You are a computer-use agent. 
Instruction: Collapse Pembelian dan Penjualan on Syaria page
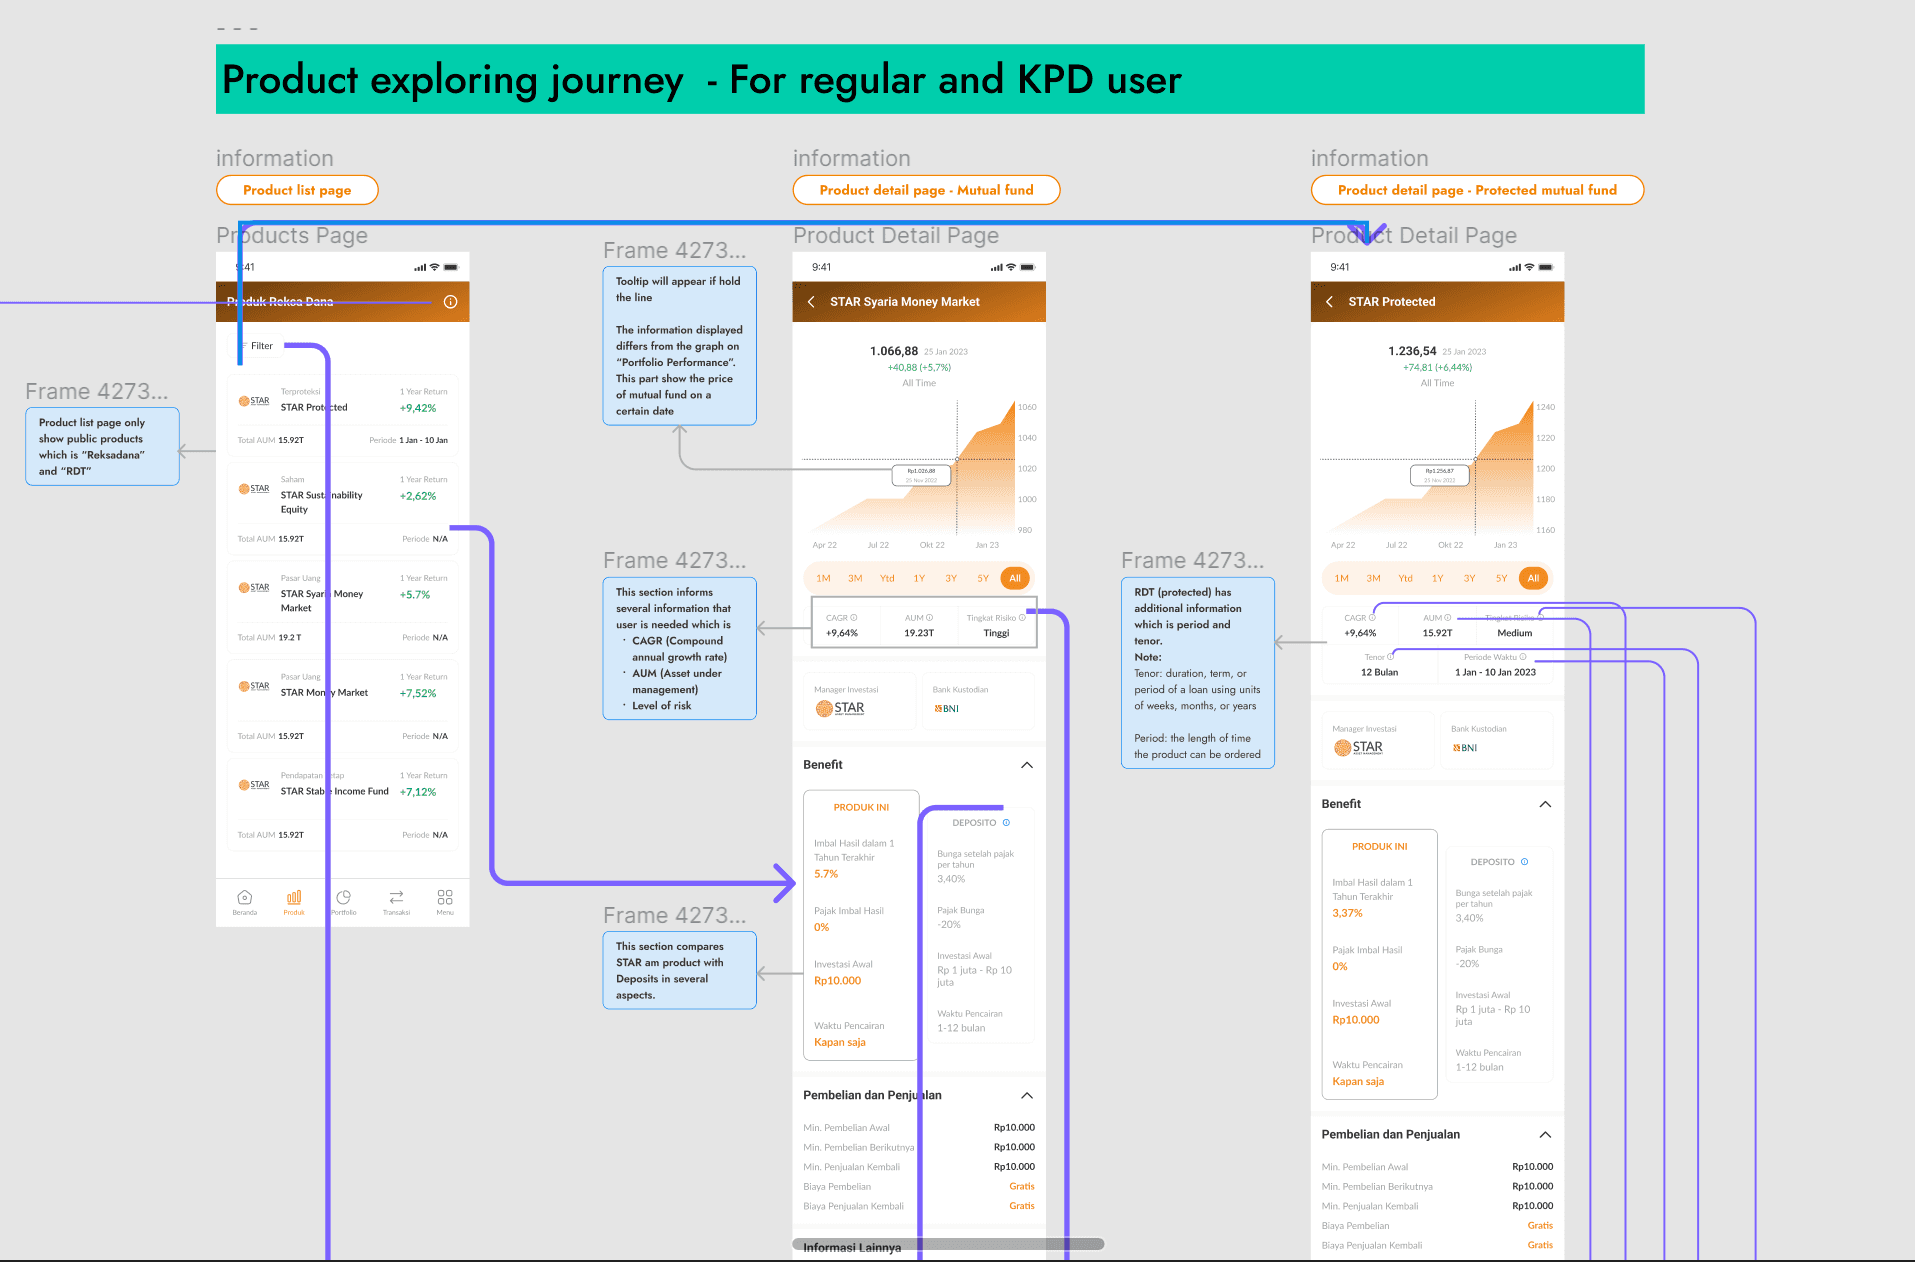[1027, 1096]
